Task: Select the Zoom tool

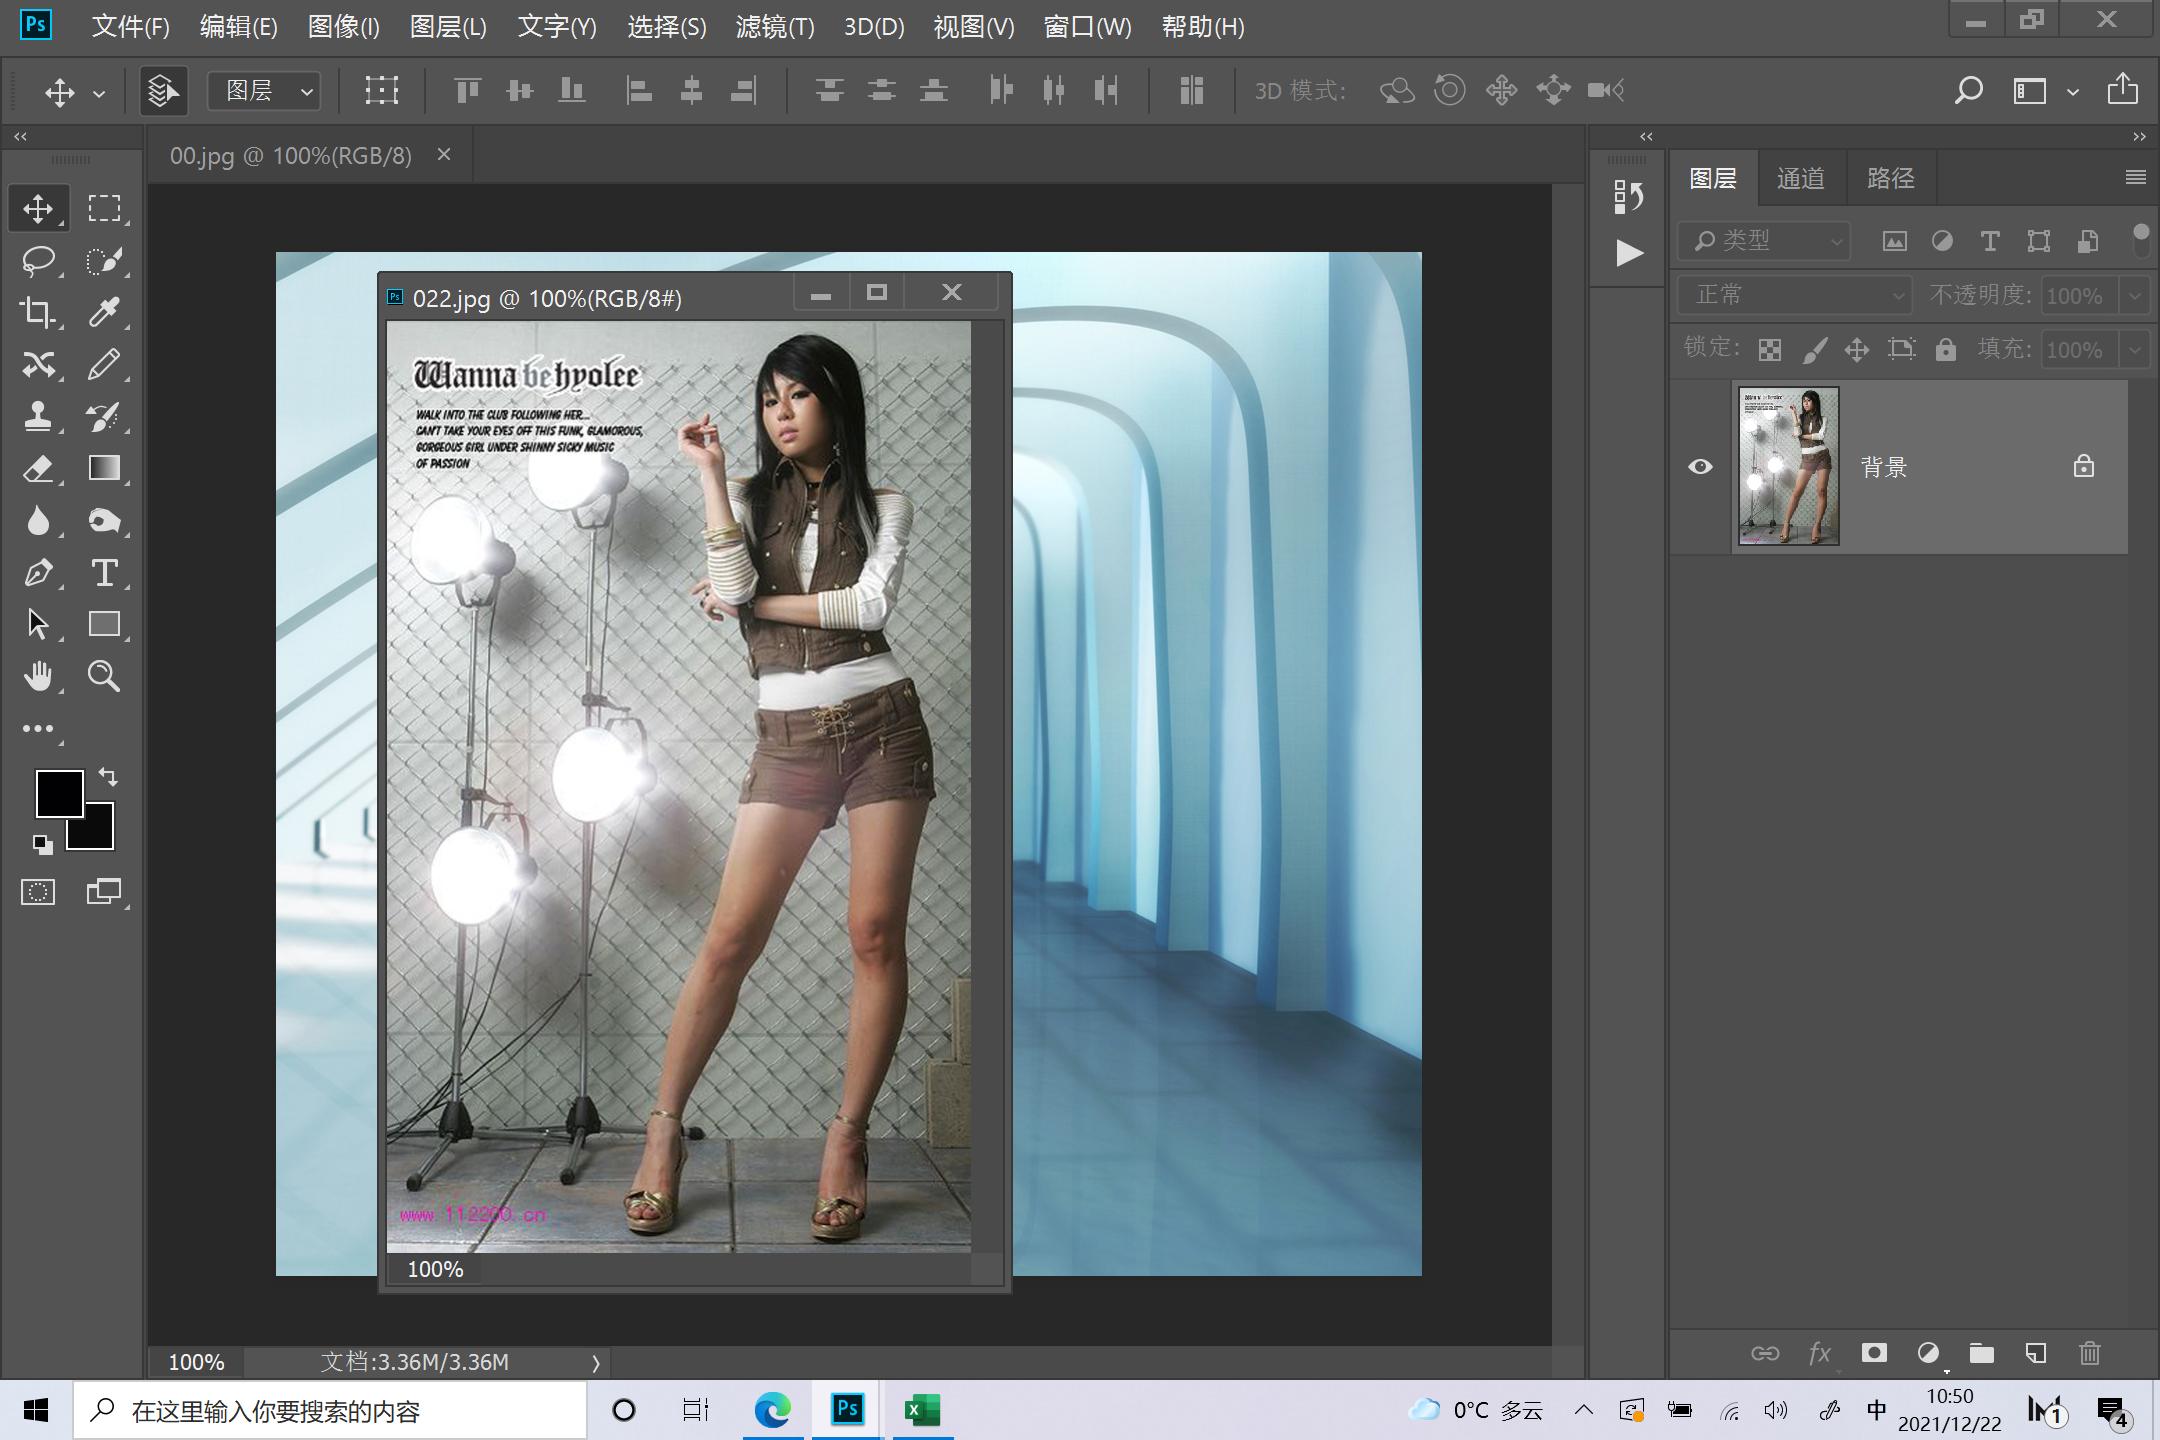Action: coord(104,676)
